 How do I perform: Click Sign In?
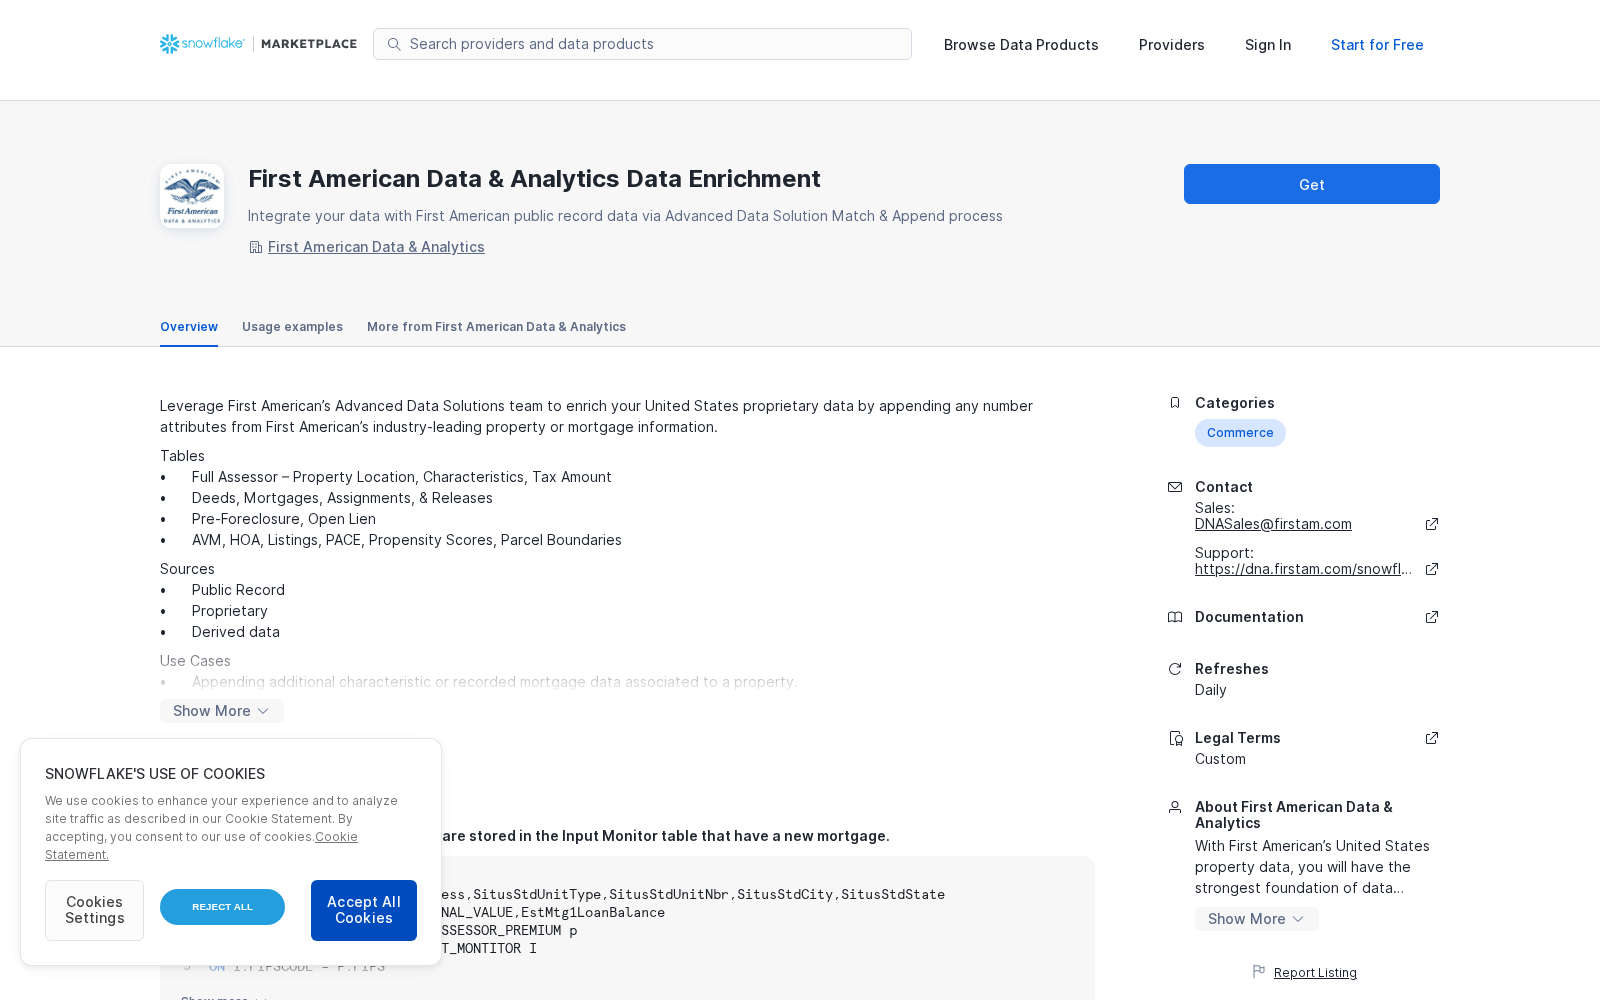pyautogui.click(x=1268, y=45)
